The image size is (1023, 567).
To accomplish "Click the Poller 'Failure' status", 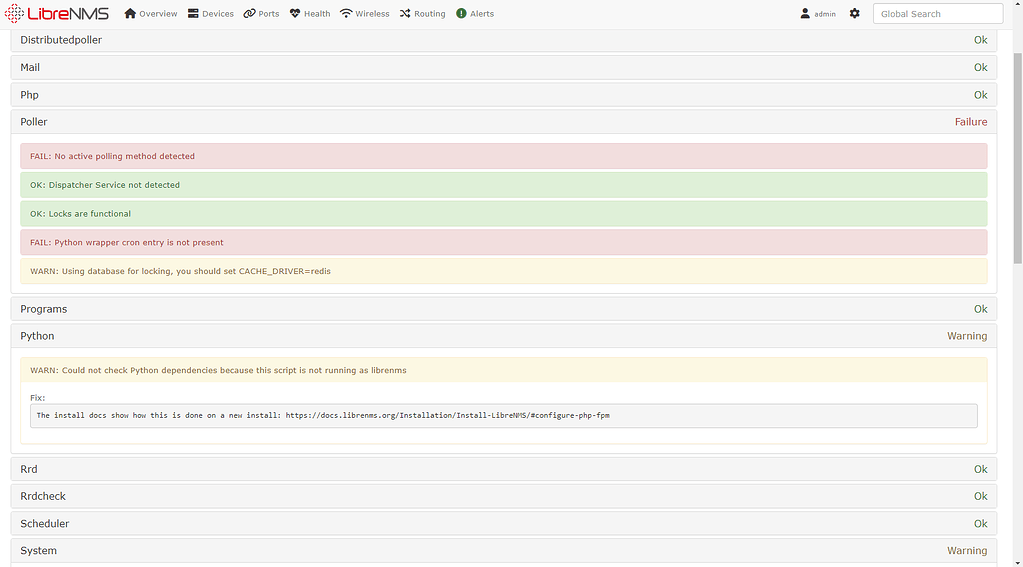I will coord(971,122).
